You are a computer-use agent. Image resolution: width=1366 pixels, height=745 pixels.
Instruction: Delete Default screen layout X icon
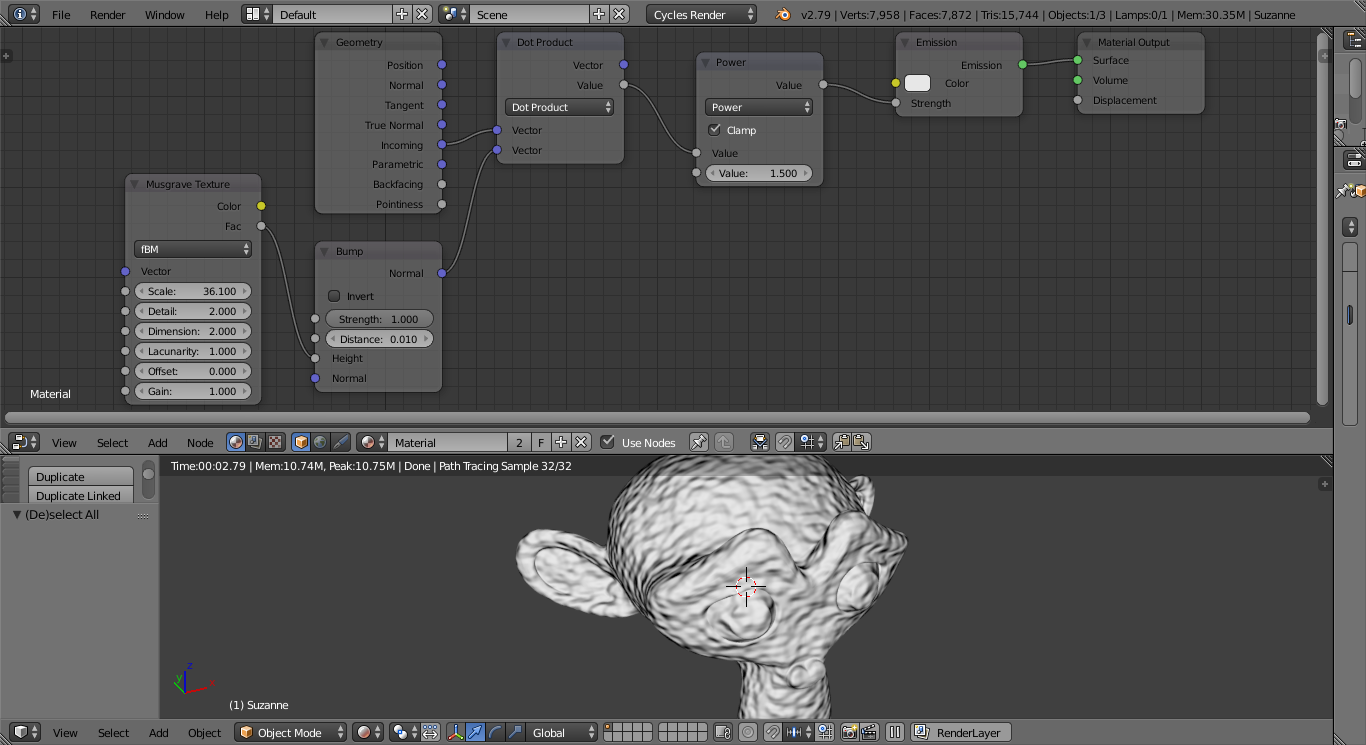click(x=422, y=14)
